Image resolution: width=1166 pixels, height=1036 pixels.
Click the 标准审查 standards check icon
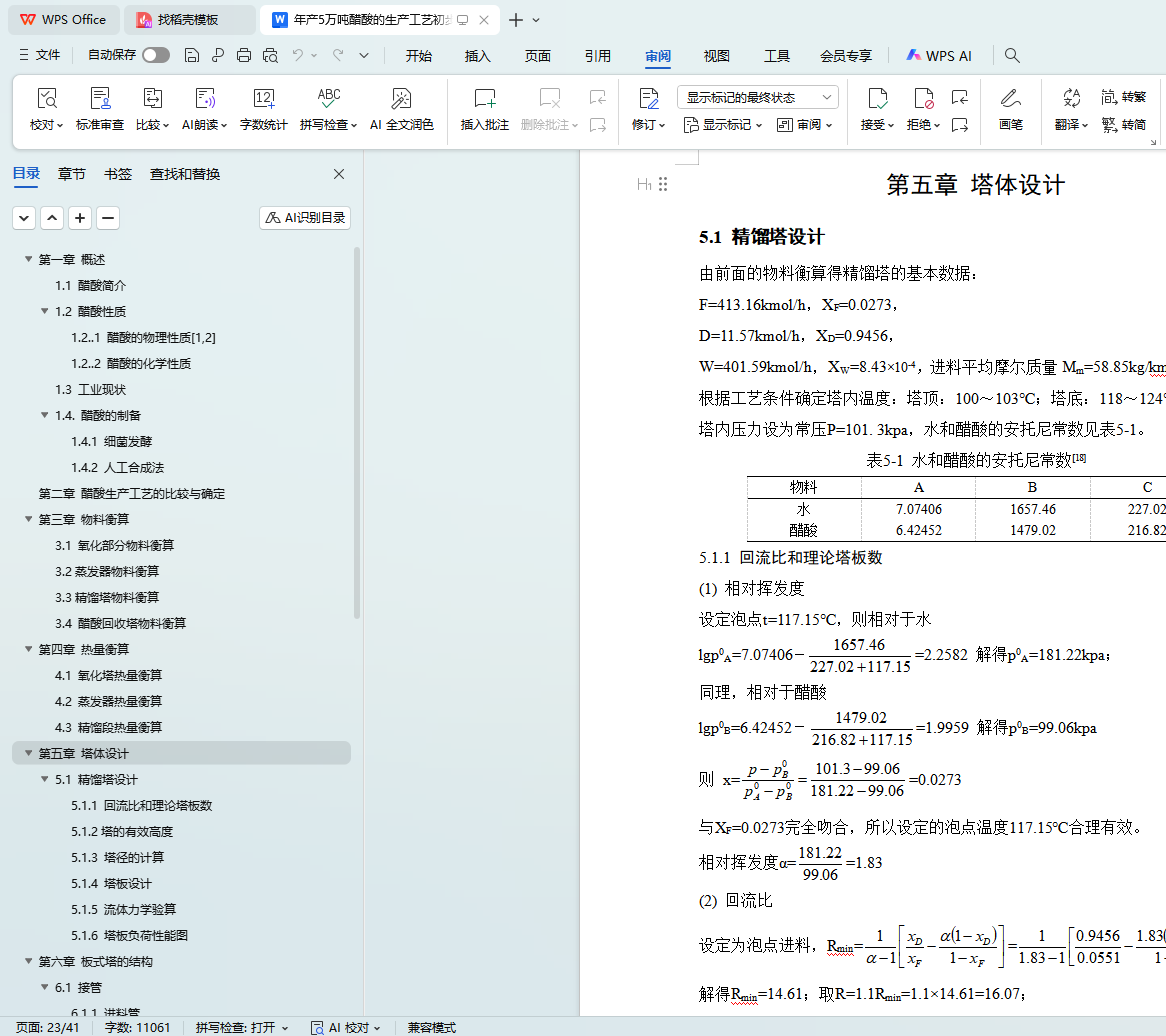tap(100, 99)
